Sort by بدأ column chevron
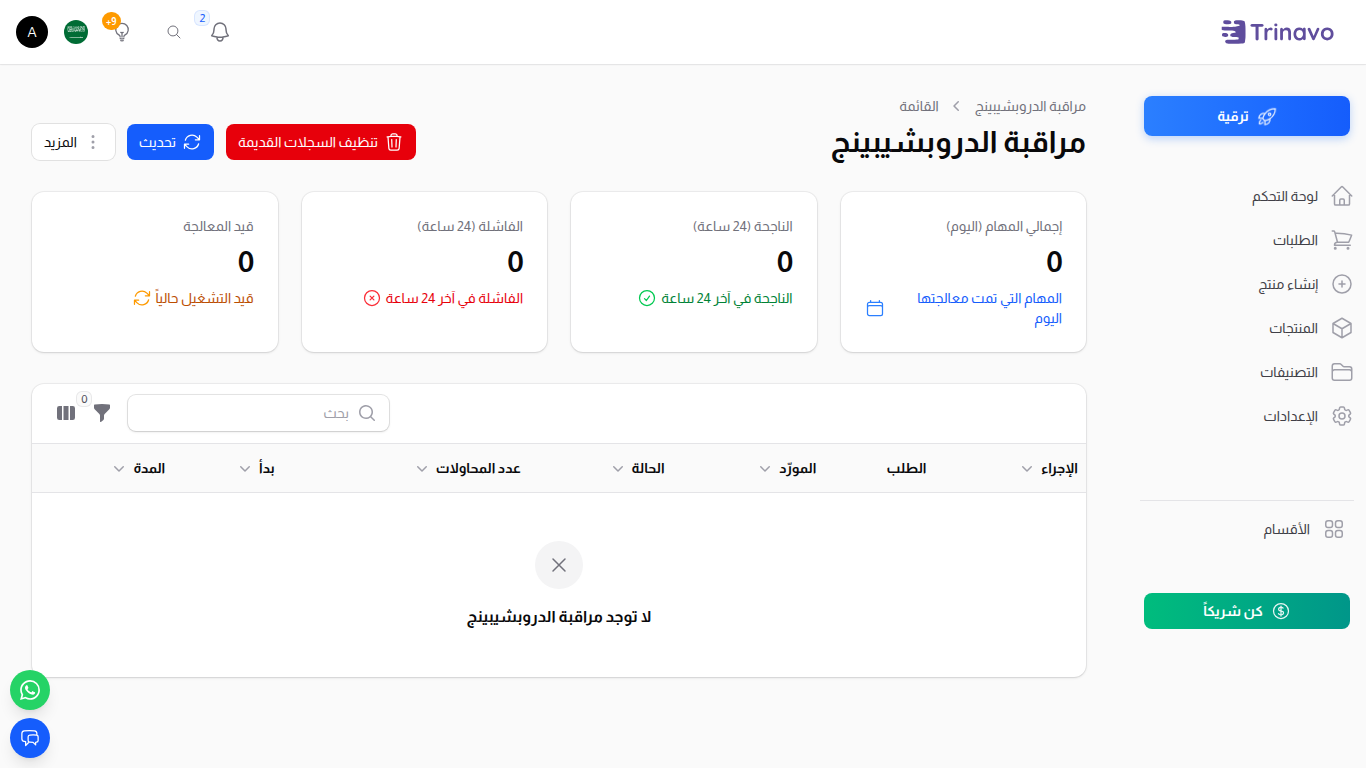 [x=245, y=469]
